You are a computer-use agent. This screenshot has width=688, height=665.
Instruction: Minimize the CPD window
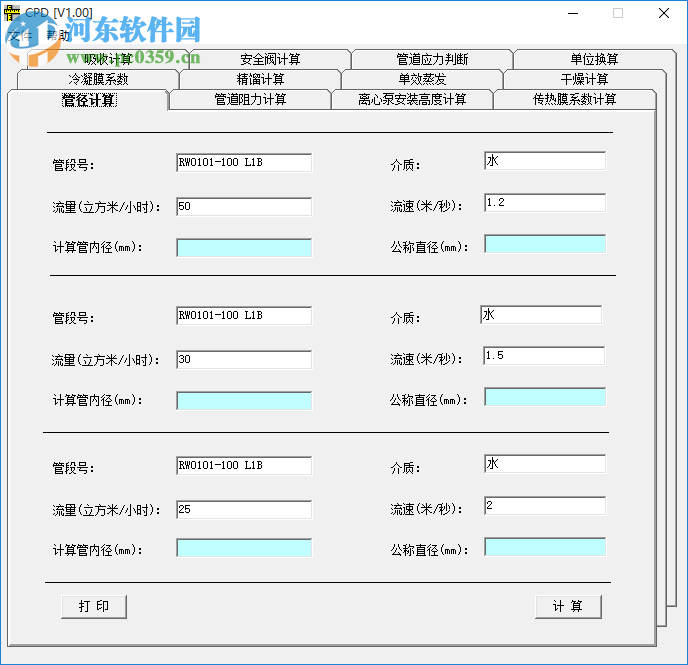[573, 13]
